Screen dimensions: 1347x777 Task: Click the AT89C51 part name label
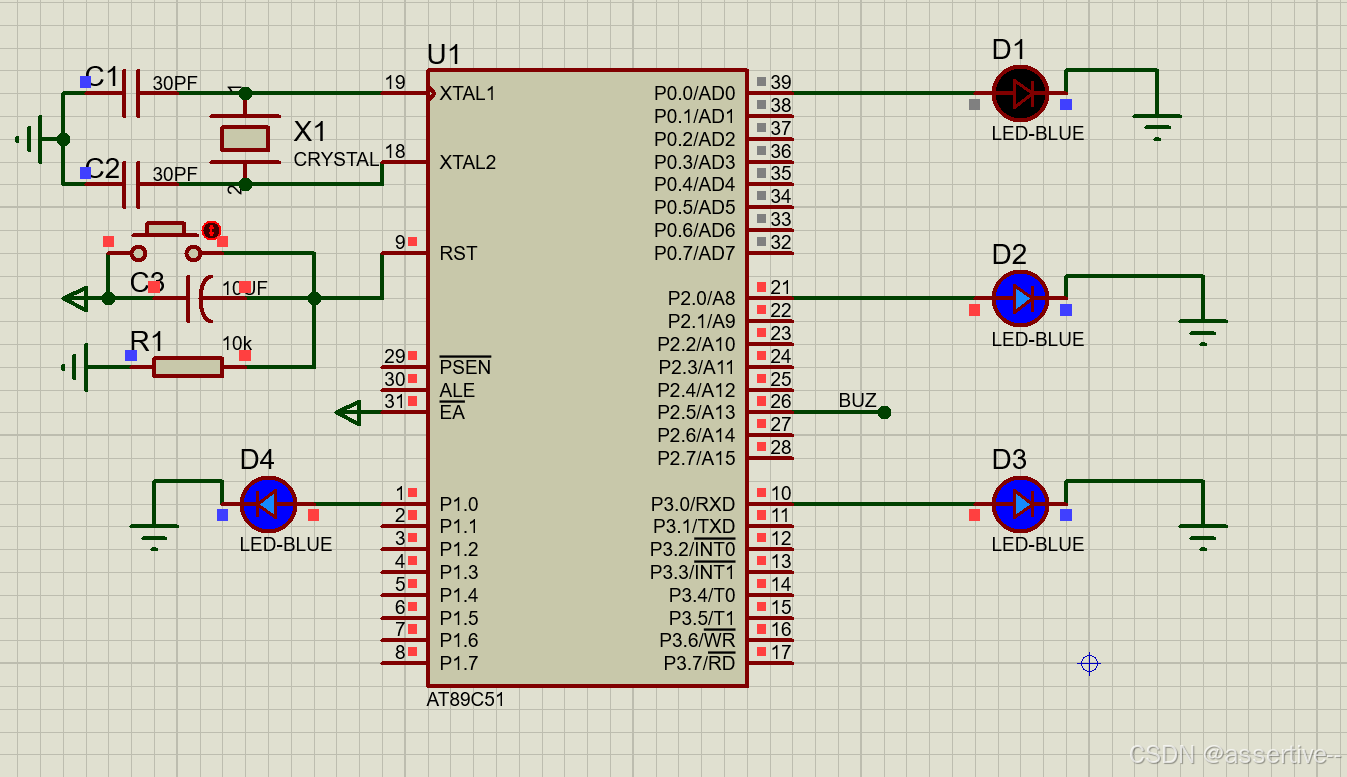pos(466,700)
